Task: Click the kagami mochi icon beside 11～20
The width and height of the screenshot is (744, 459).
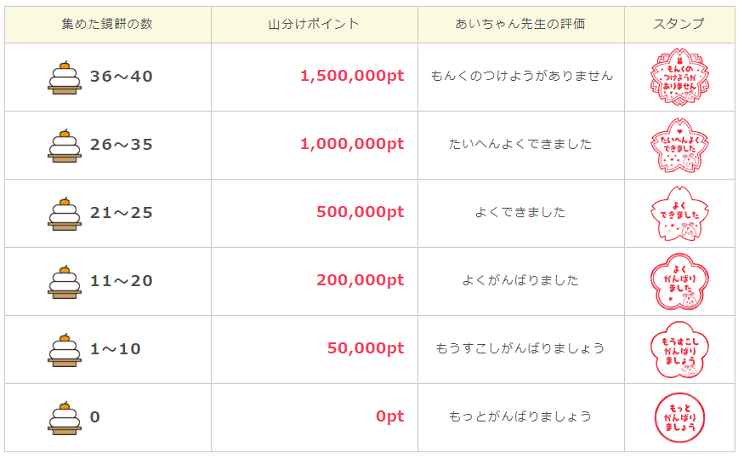Action: coord(64,281)
